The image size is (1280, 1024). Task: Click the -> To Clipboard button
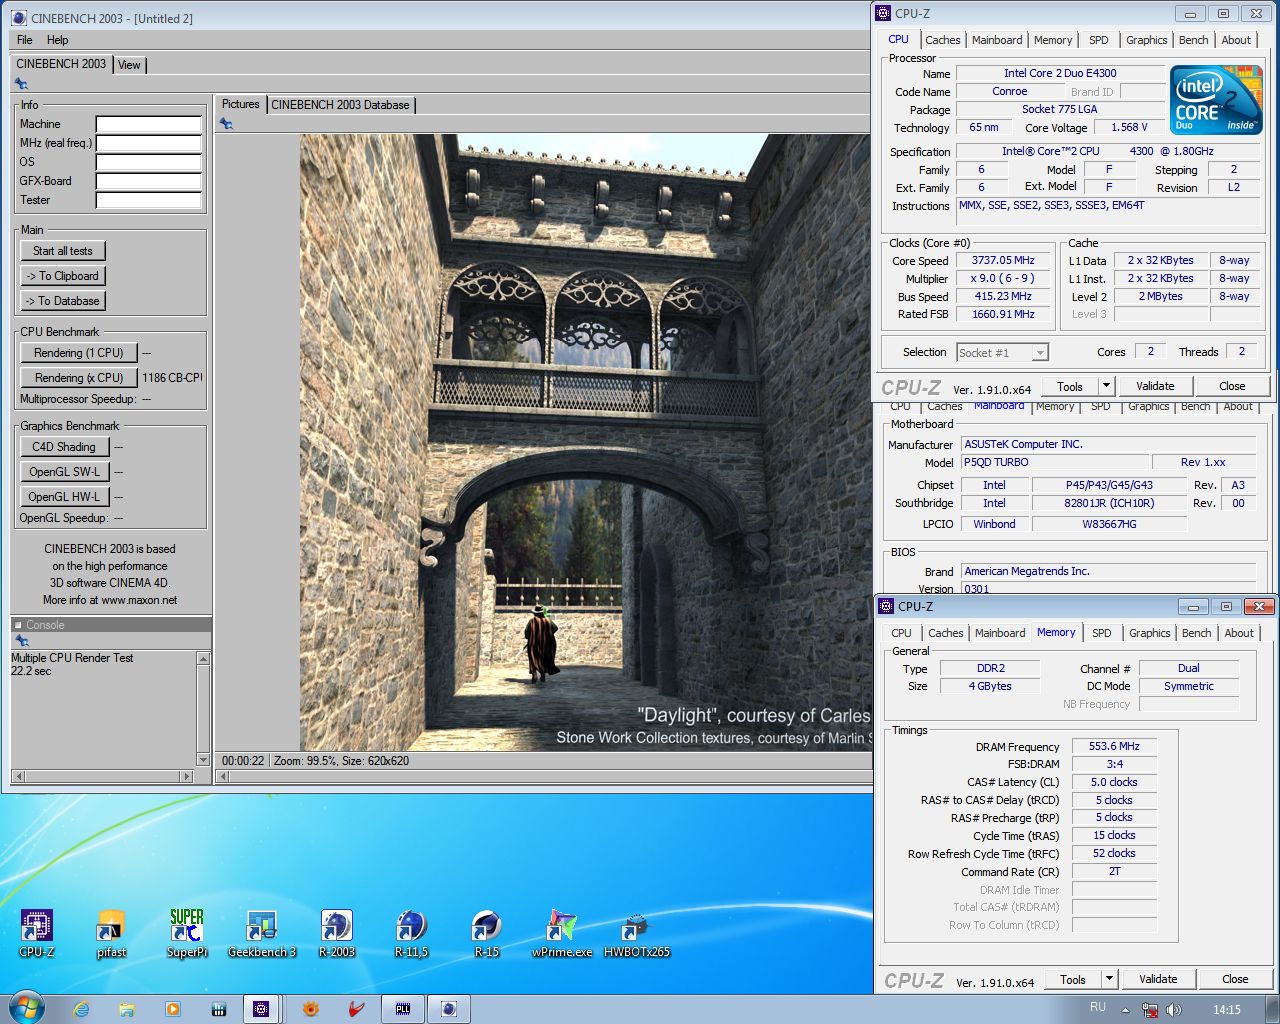pyautogui.click(x=63, y=276)
